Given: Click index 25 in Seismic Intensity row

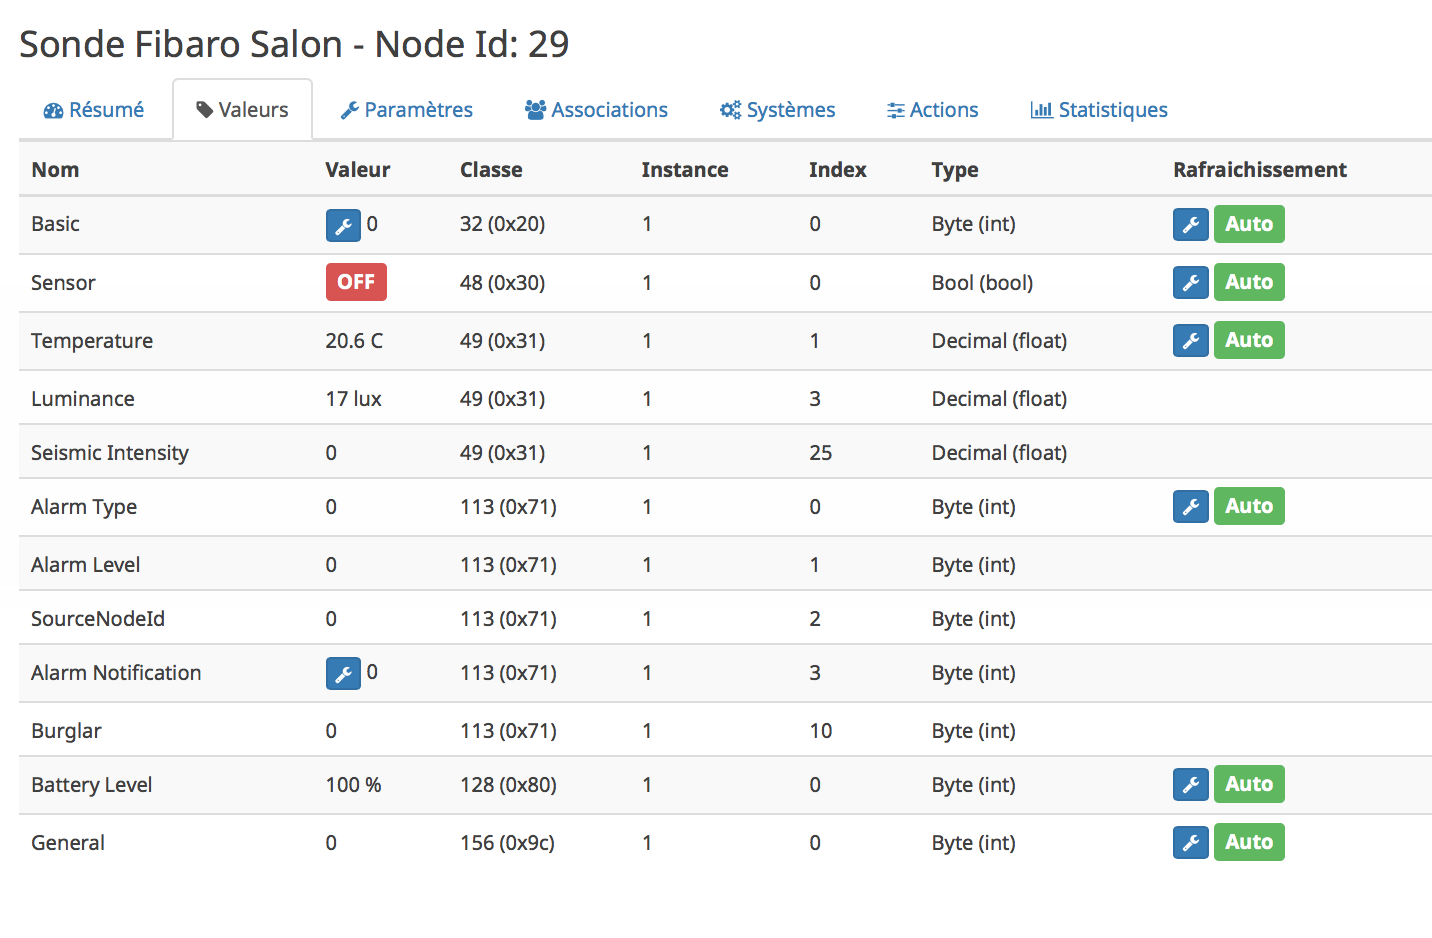Looking at the screenshot, I should point(821,453).
